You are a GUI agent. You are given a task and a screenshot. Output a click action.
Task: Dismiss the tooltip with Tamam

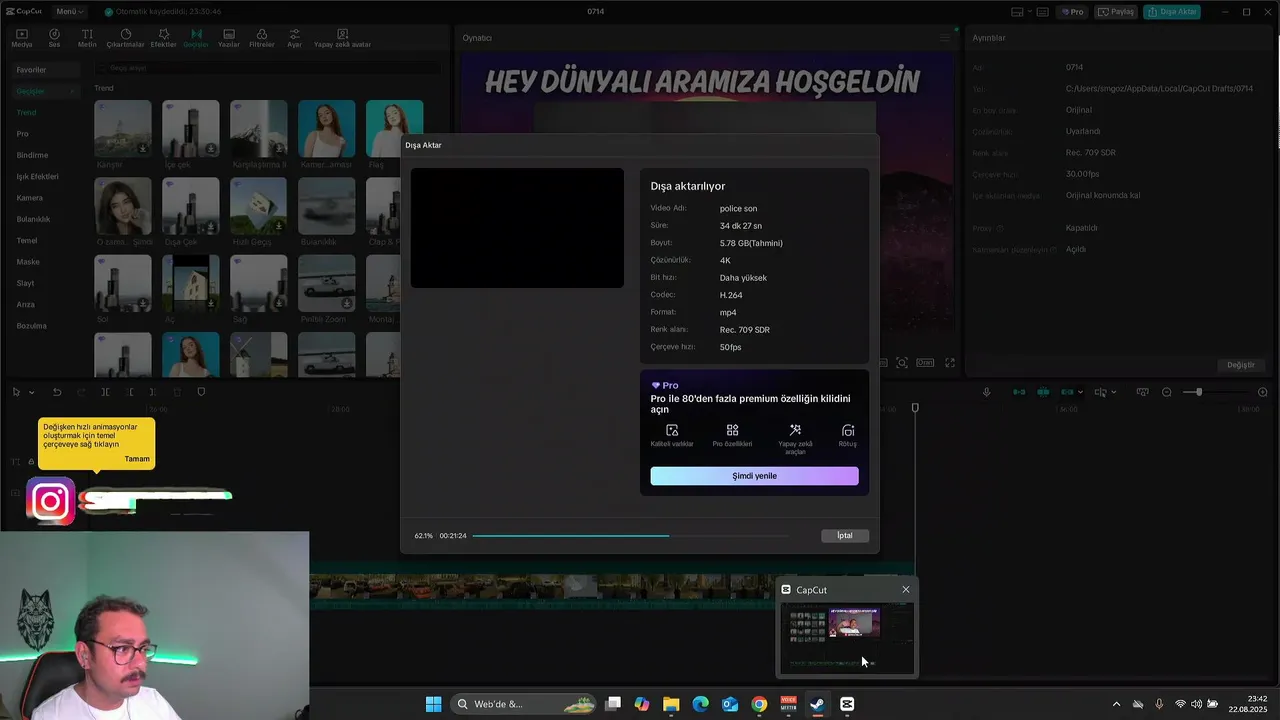137,459
